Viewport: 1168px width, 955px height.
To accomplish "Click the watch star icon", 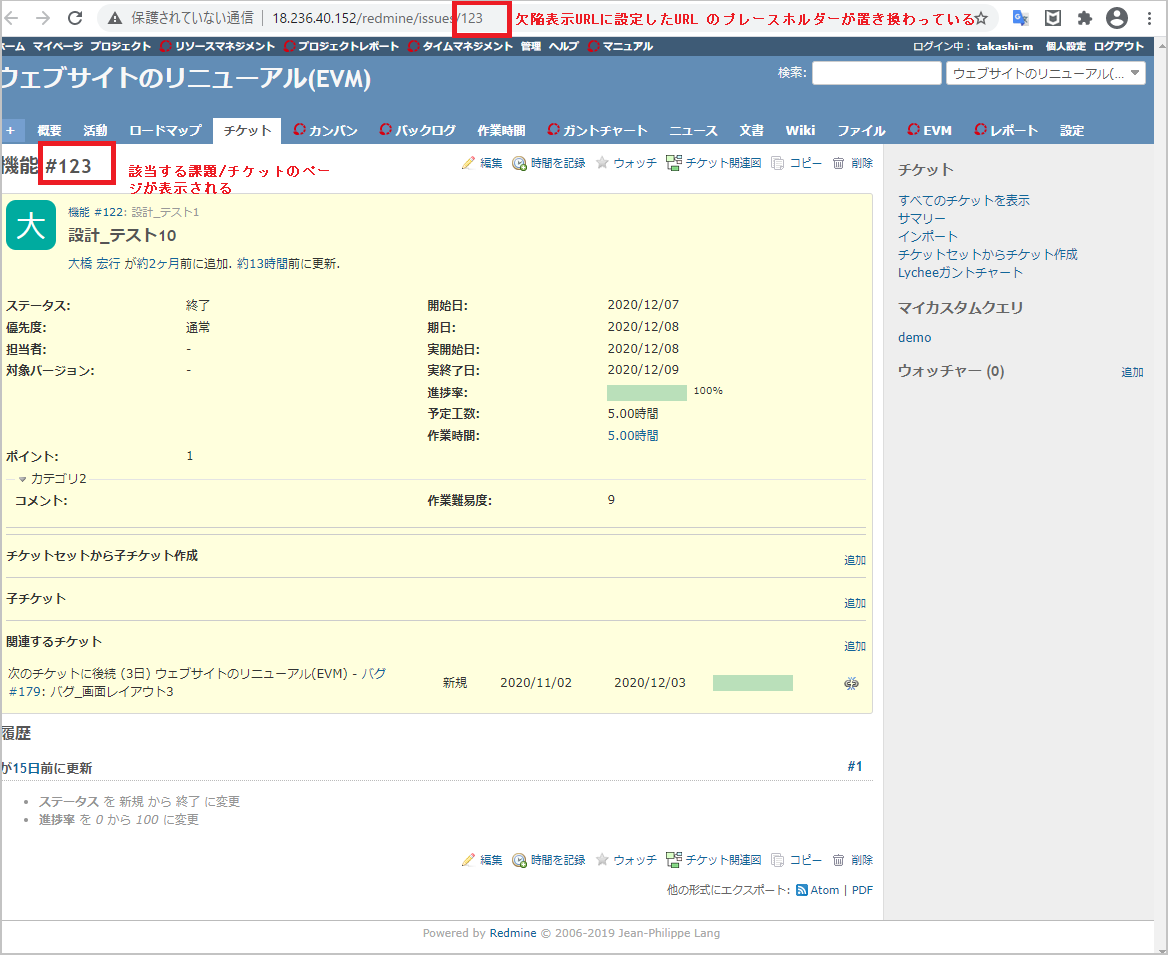I will [x=602, y=163].
